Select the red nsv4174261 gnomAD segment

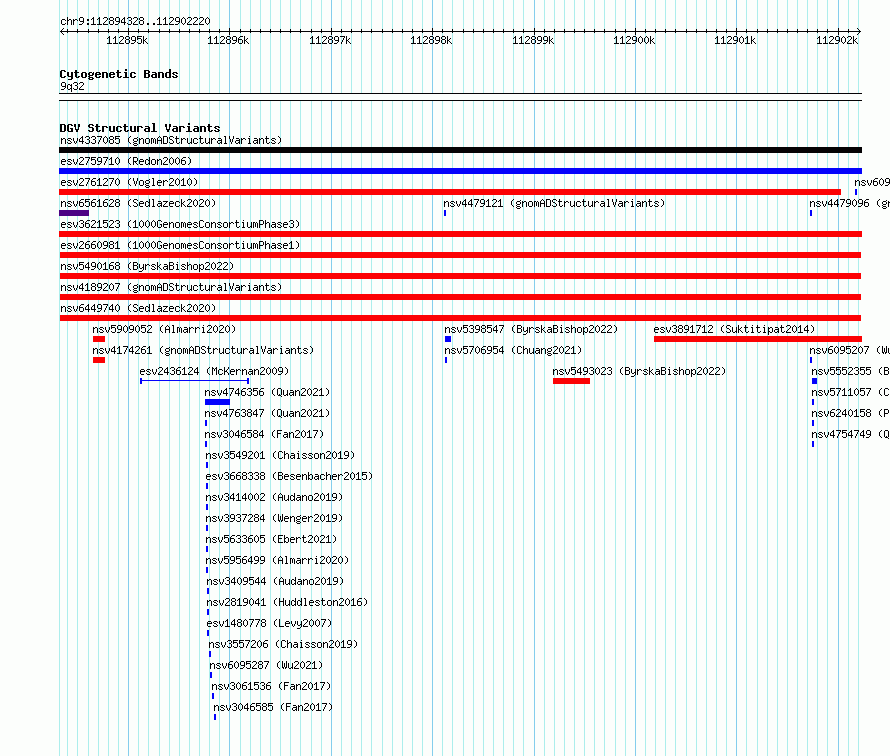click(99, 360)
